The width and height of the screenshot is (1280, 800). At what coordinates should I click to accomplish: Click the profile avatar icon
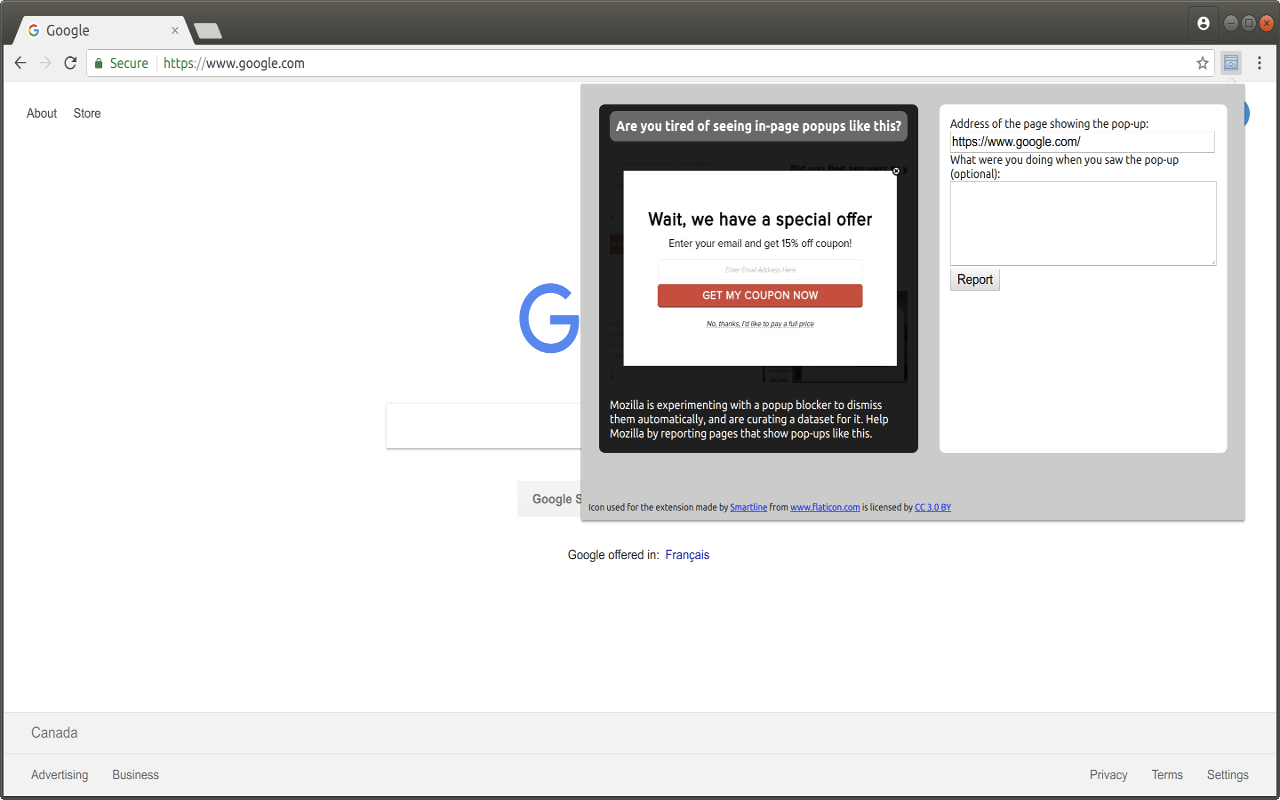tap(1203, 22)
